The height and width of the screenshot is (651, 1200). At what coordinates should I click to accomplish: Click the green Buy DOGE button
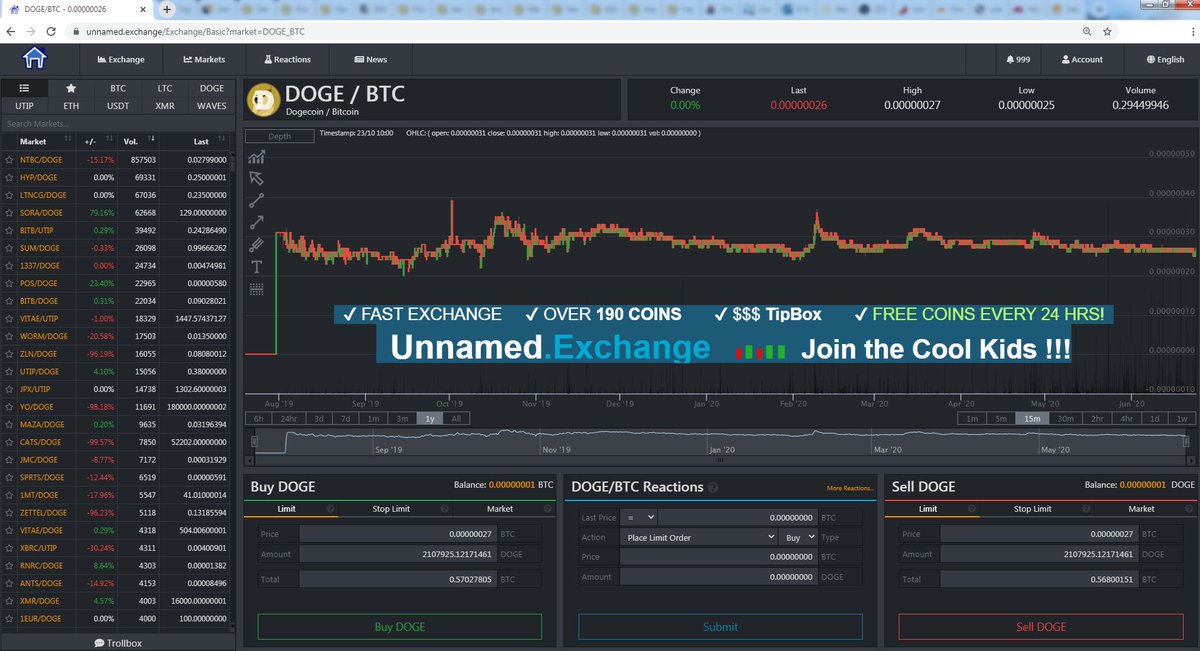pos(399,627)
